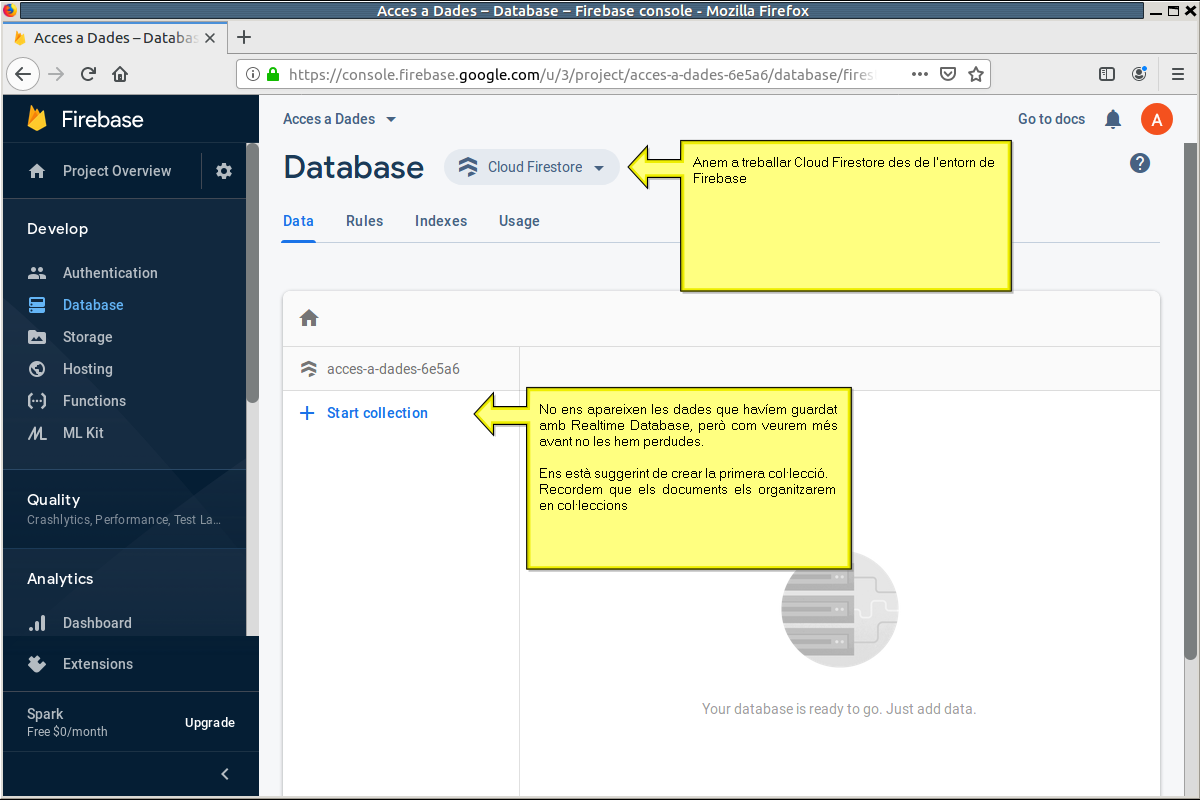Open notifications bell icon
1200x800 pixels.
[x=1113, y=119]
